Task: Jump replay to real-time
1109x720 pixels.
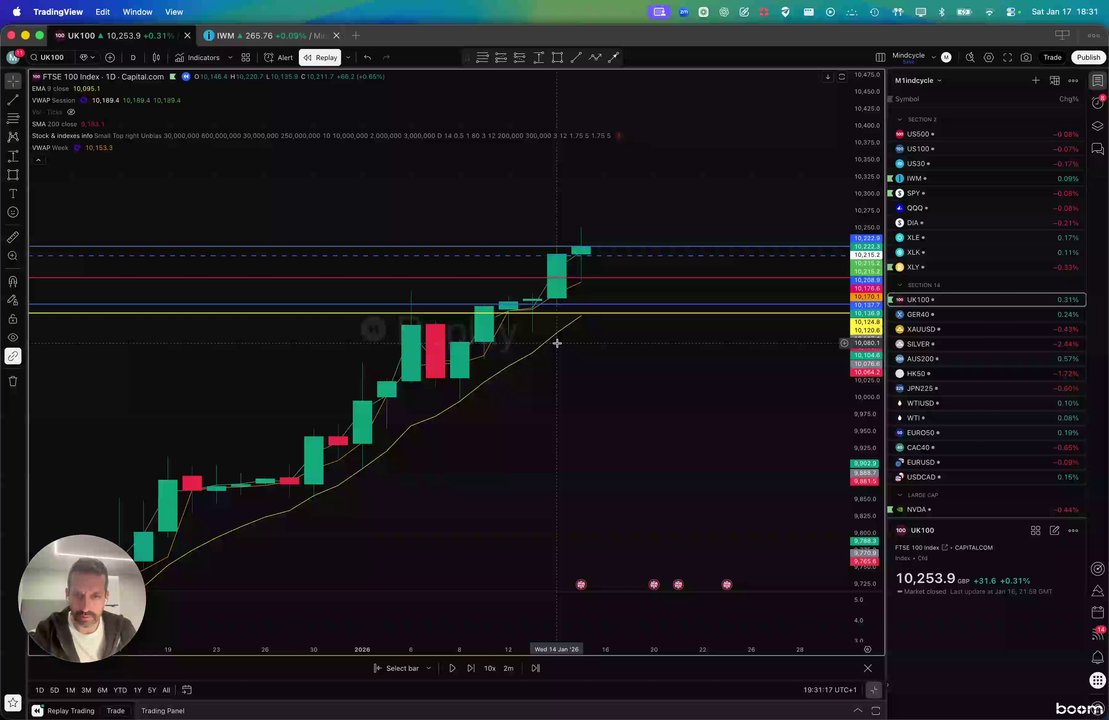Action: [535, 668]
